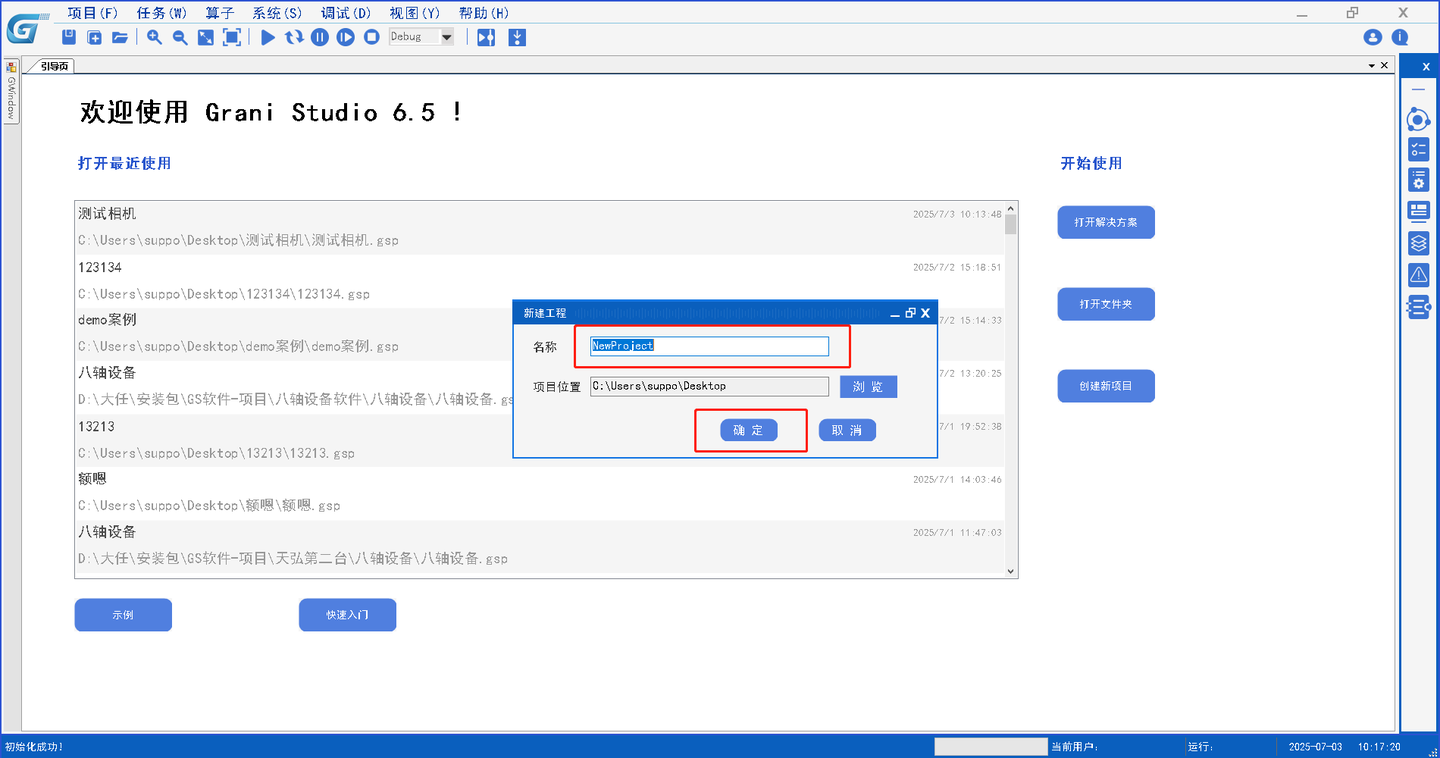Click the download-arrow toolbar icon
The image size is (1440, 758).
click(517, 37)
